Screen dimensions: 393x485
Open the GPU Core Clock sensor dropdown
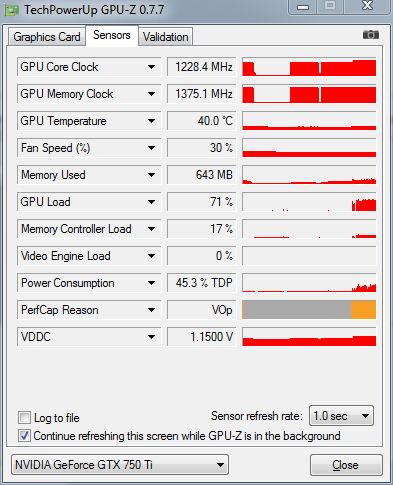pos(151,67)
